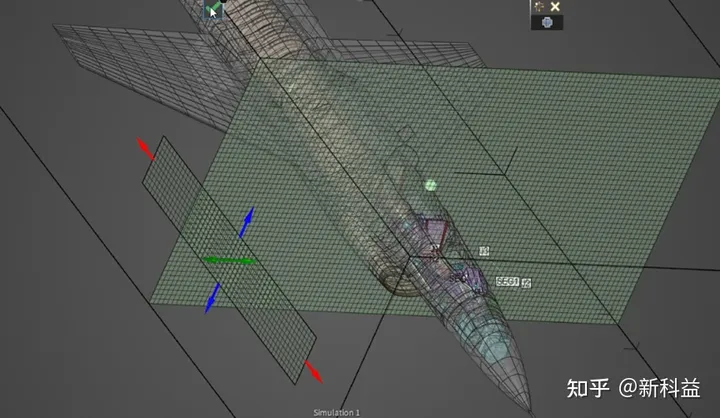Image resolution: width=720 pixels, height=418 pixels.
Task: Grab the upper red arrow handle
Action: click(x=146, y=149)
